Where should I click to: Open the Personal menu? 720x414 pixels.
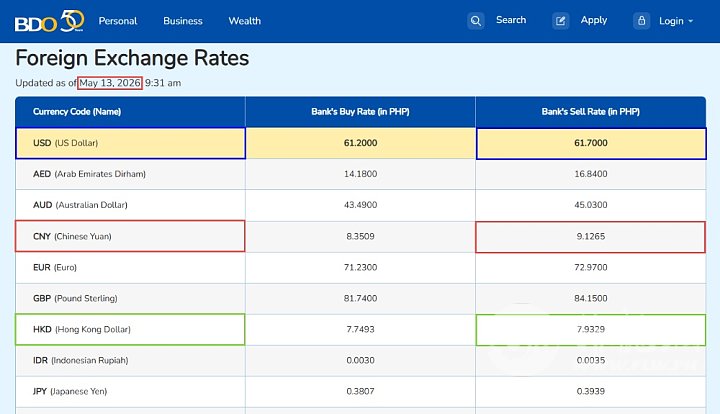118,21
